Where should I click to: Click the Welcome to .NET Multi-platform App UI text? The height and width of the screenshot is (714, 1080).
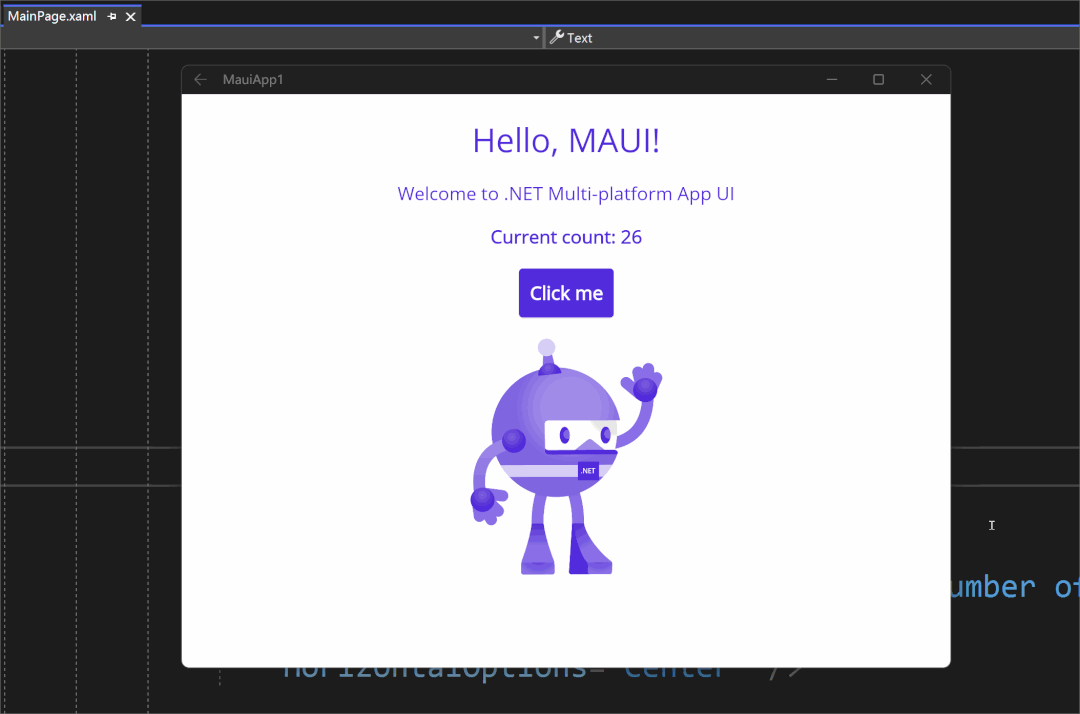click(x=566, y=193)
